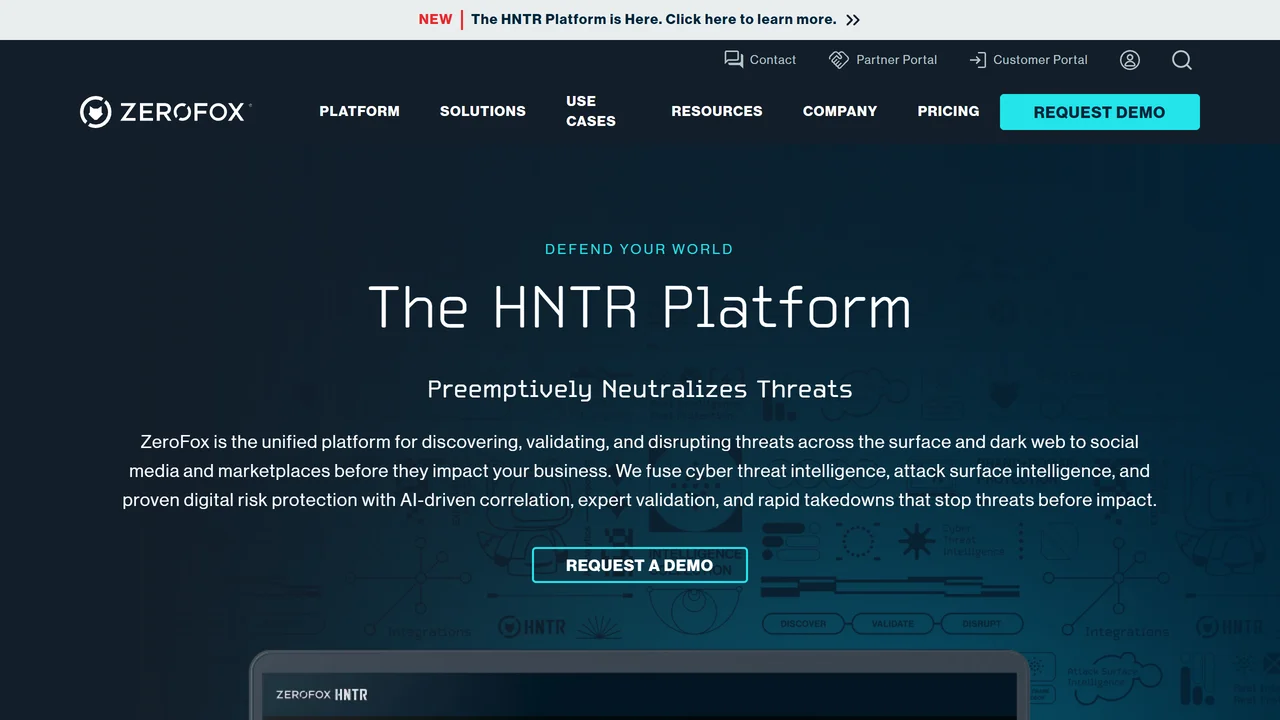1280x720 pixels.
Task: Go home via the ZeroFox logo
Action: pos(166,112)
